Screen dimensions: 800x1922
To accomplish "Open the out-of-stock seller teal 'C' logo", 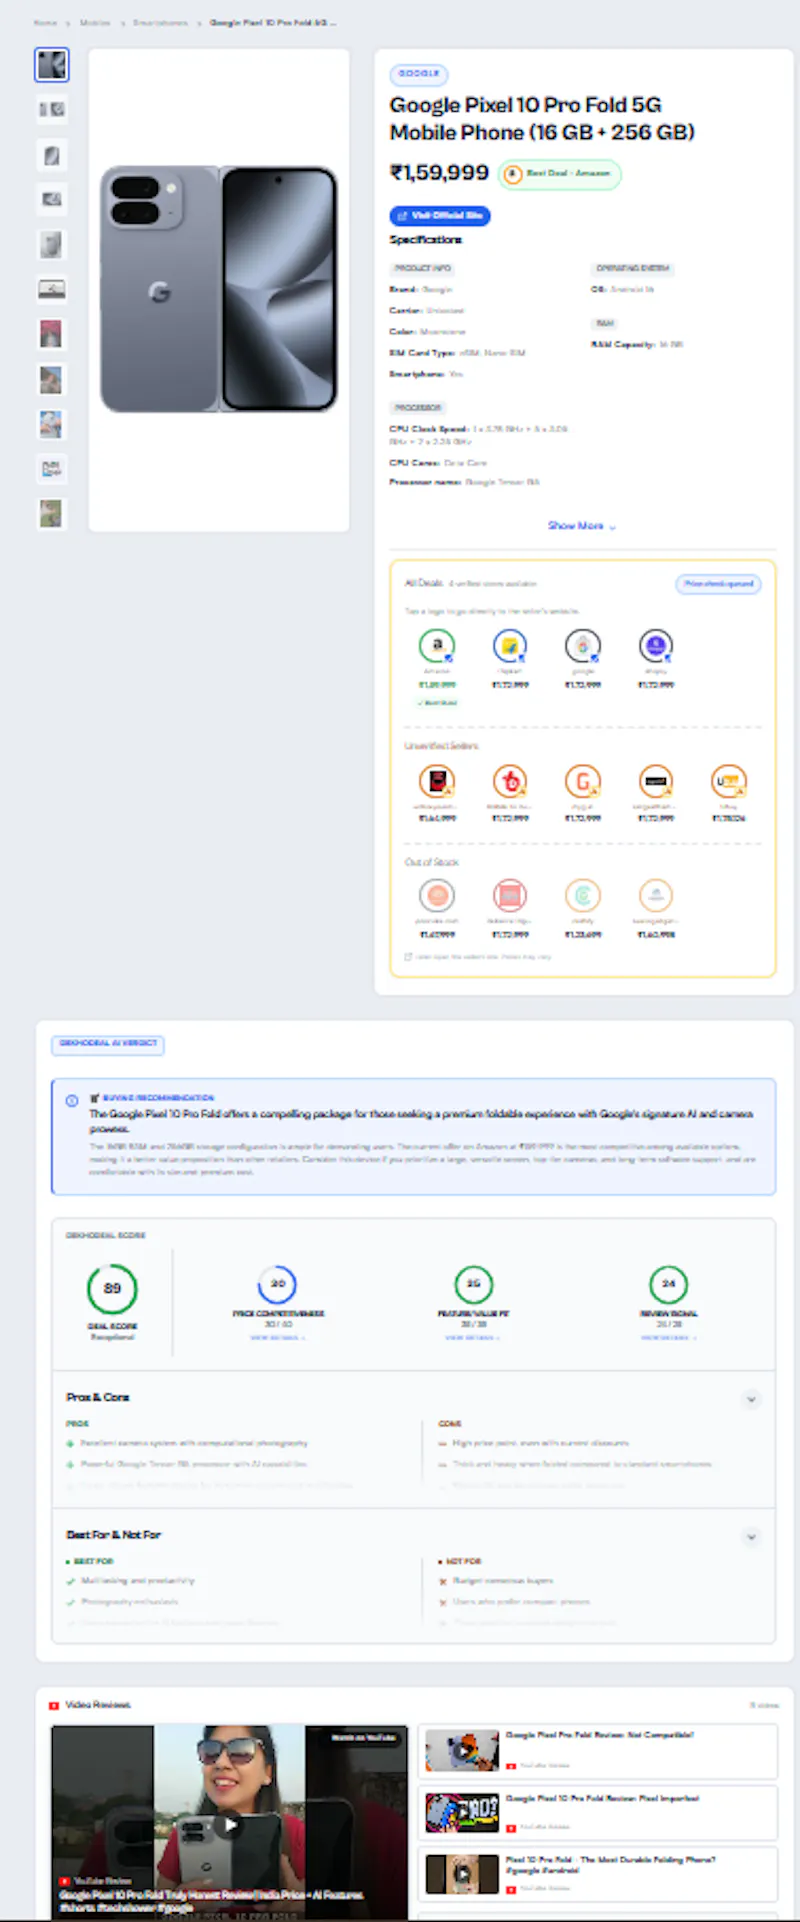I will click(583, 895).
